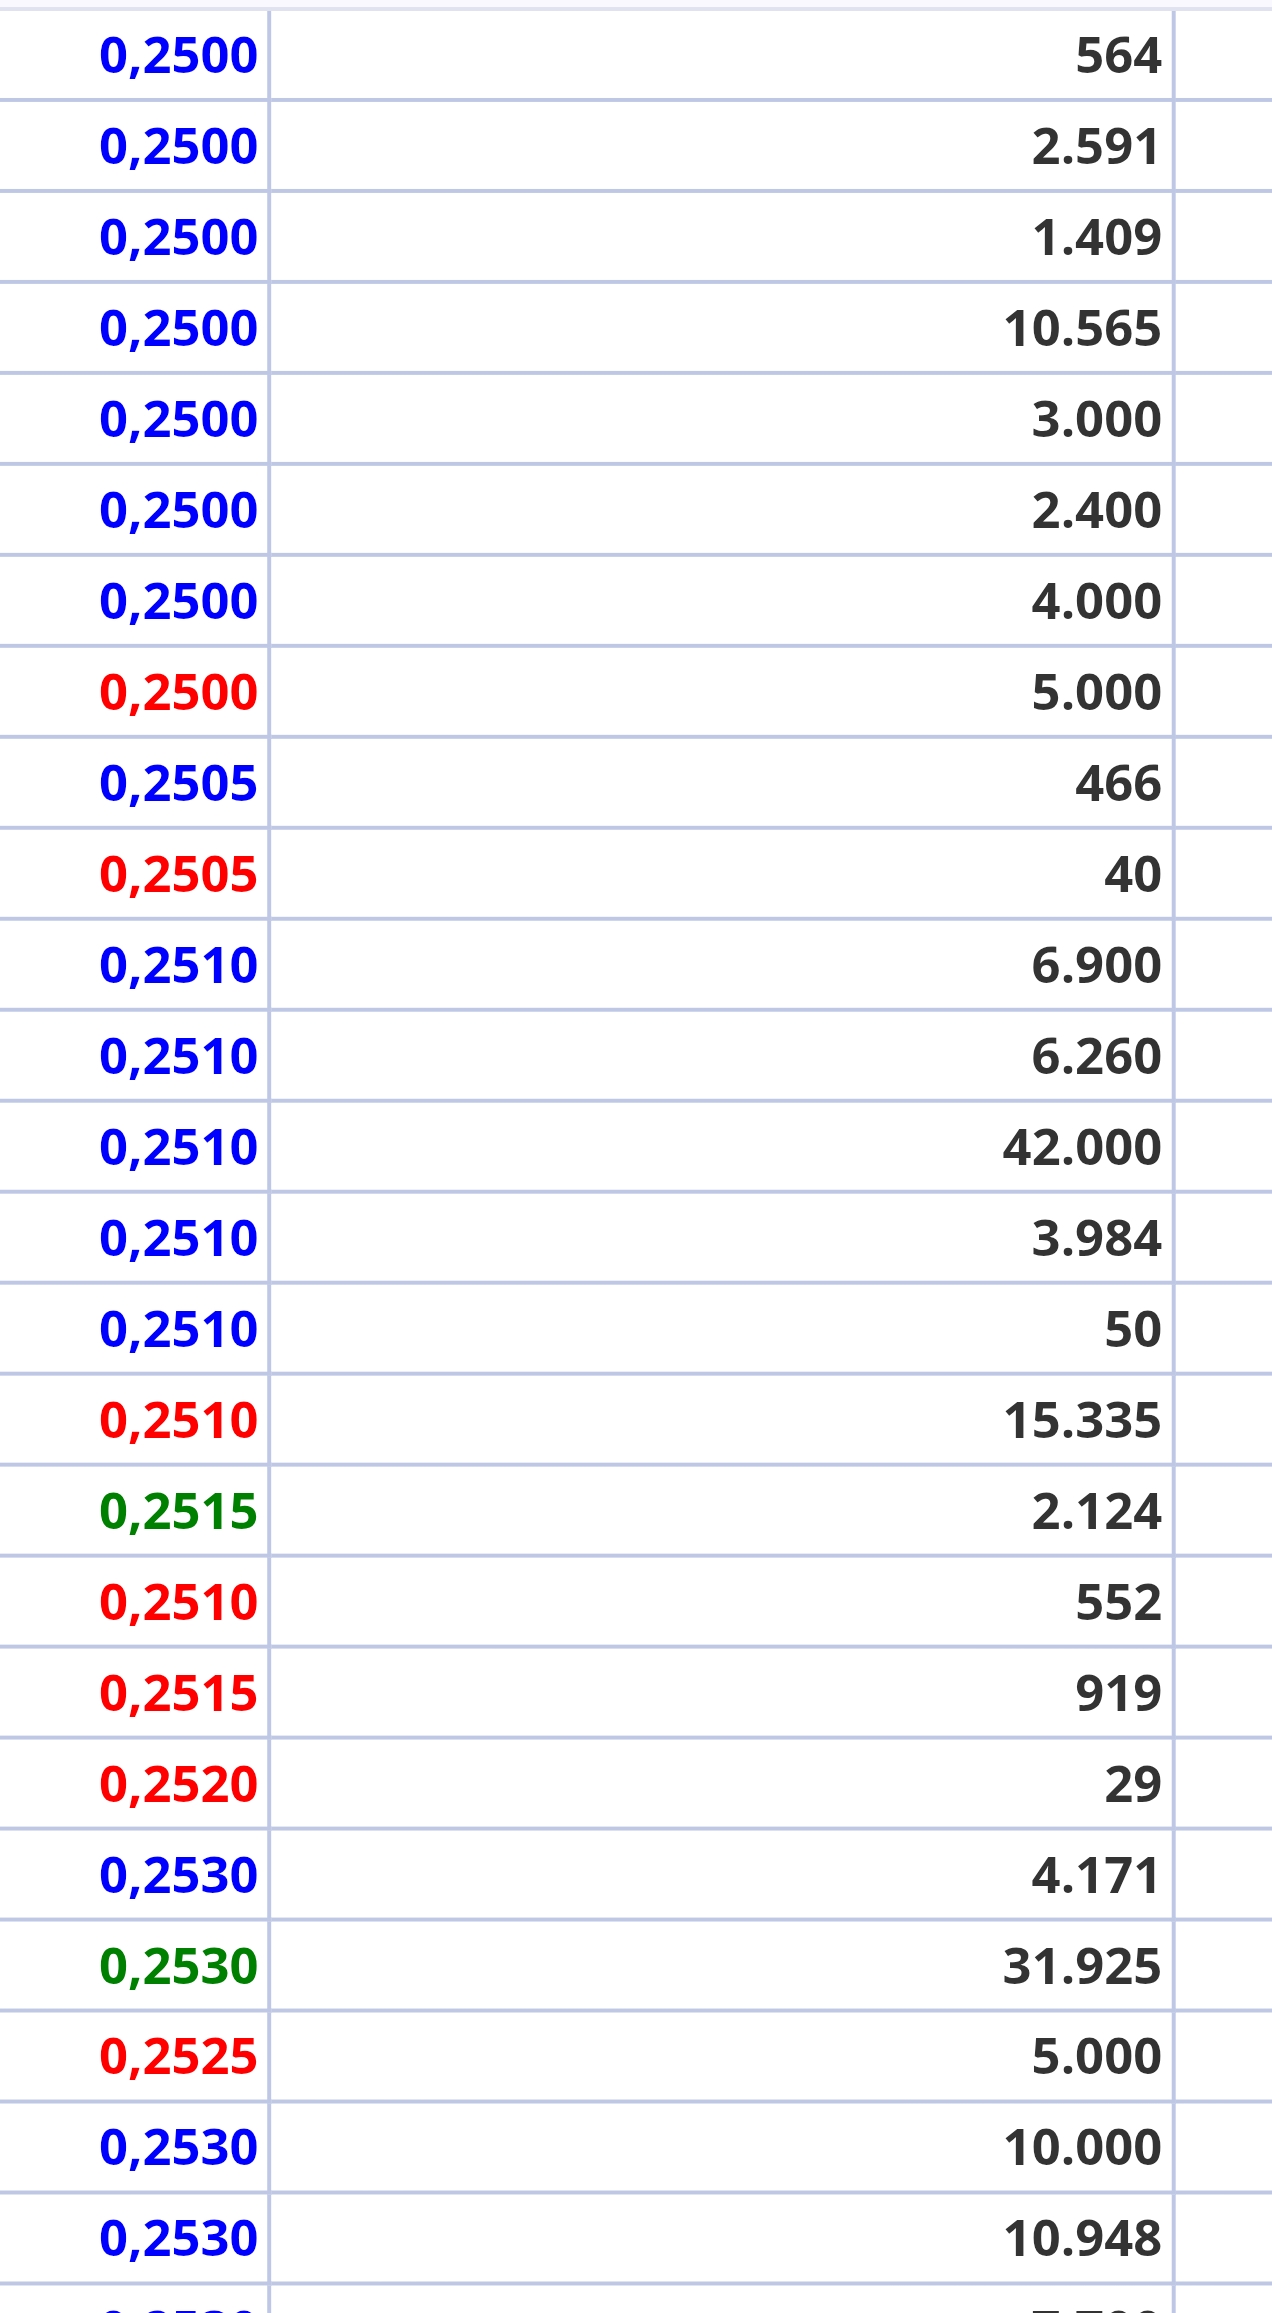Click the blue 0,2505 price
1272x2313 pixels.
click(178, 783)
